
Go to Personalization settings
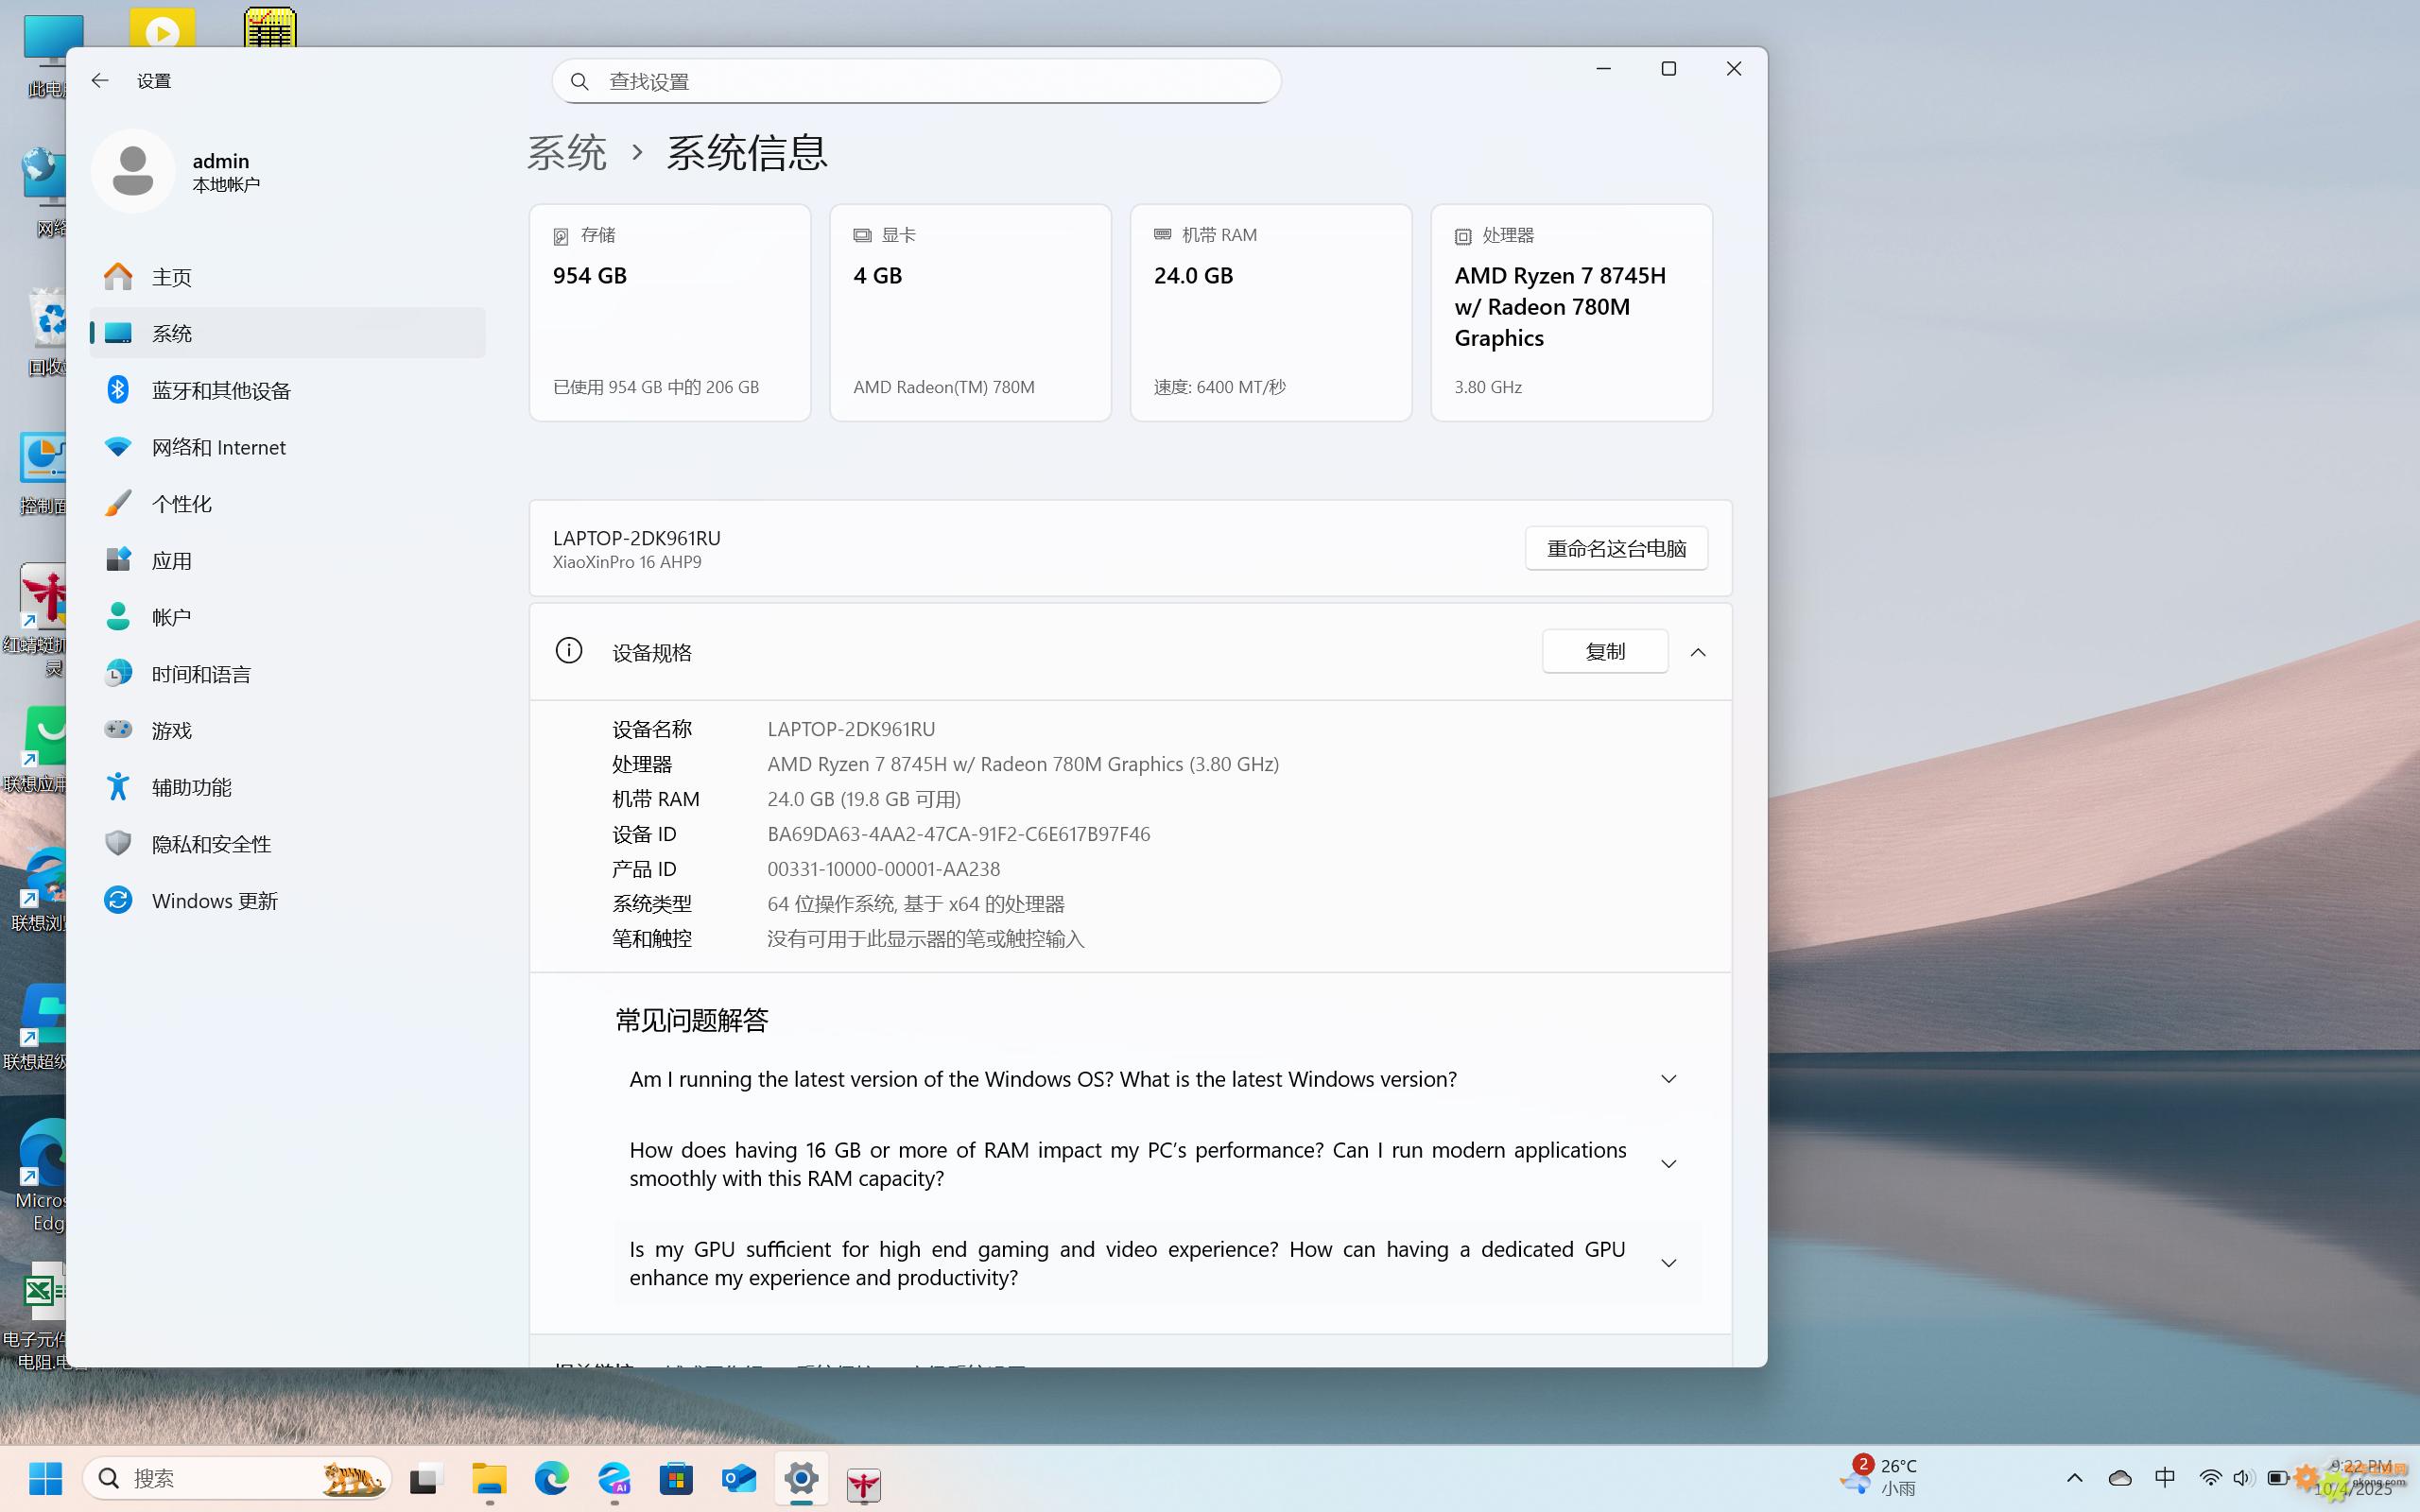181,504
